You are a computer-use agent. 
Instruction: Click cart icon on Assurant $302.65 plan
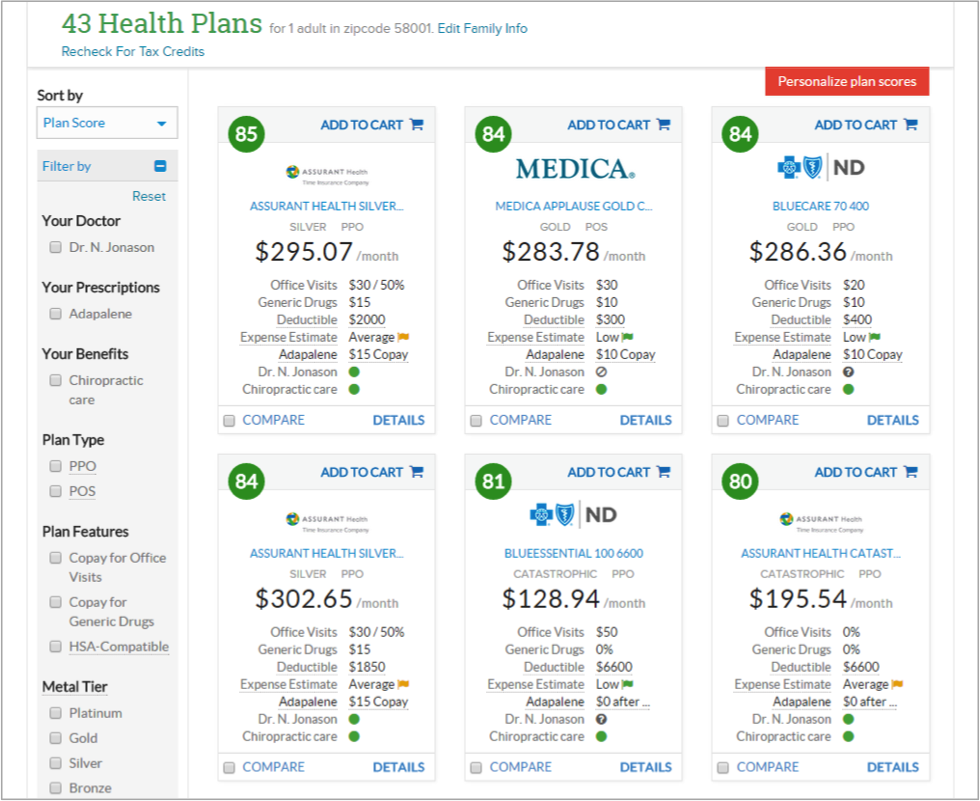[416, 472]
